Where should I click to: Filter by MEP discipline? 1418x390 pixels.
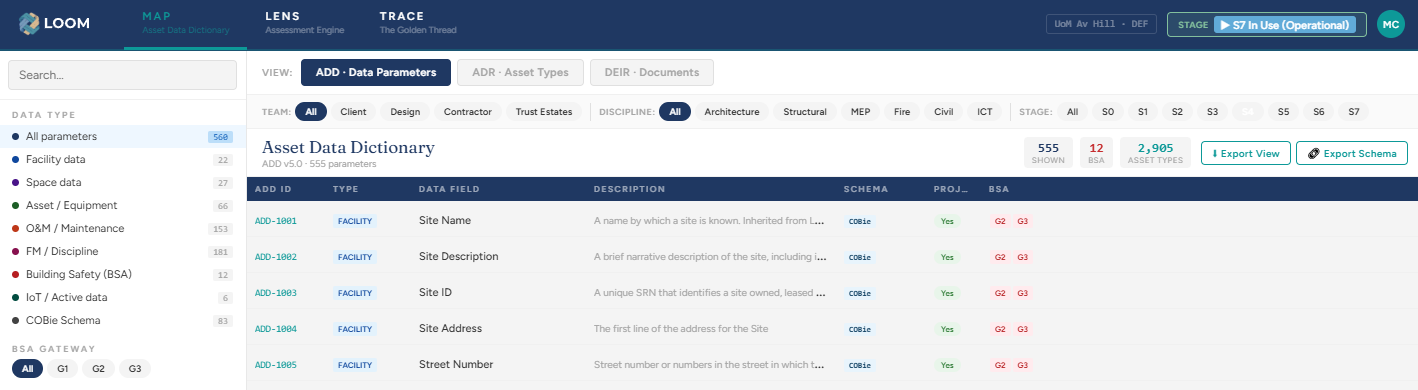click(860, 112)
